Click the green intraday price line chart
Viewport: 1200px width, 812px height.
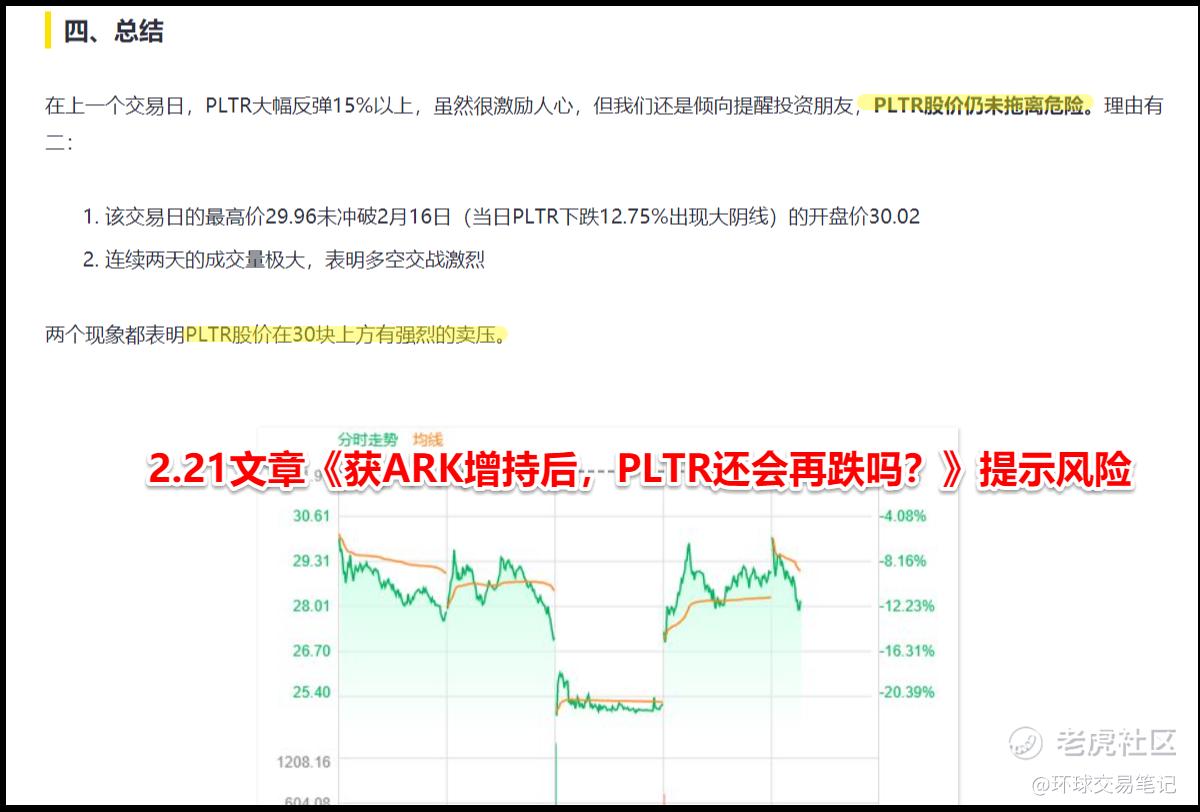click(x=570, y=625)
